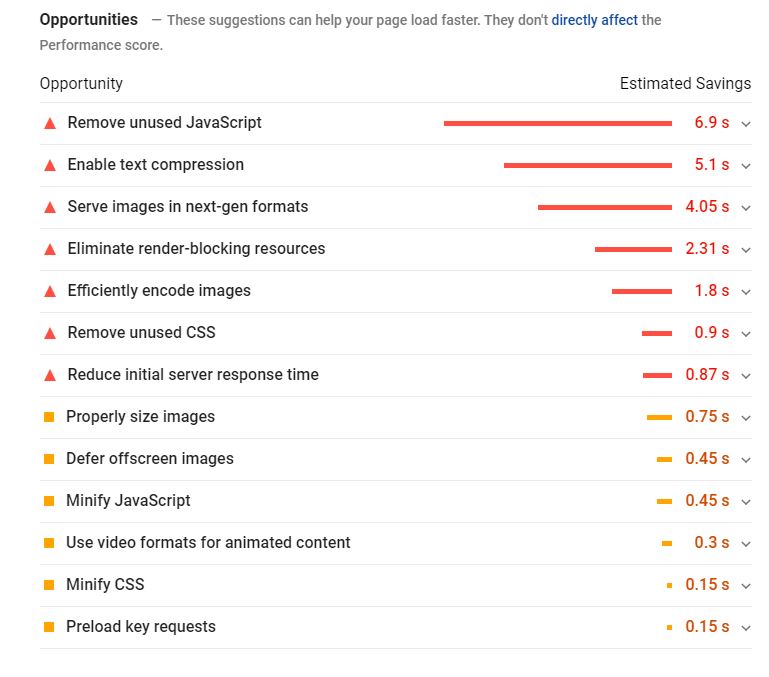Image resolution: width=769 pixels, height=677 pixels.
Task: Click orange square icon beside Preload key requests
Action: pos(49,627)
